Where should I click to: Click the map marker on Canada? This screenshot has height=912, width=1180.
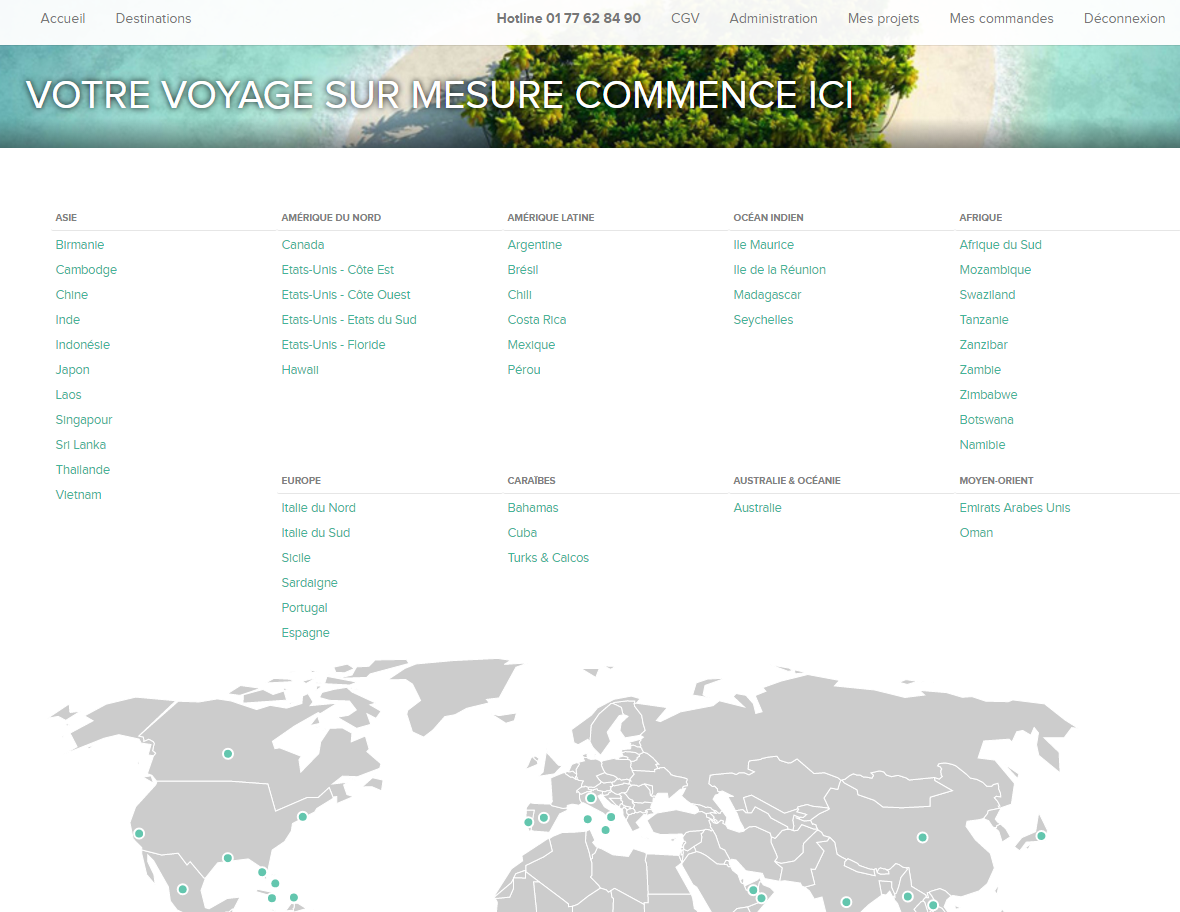(228, 753)
